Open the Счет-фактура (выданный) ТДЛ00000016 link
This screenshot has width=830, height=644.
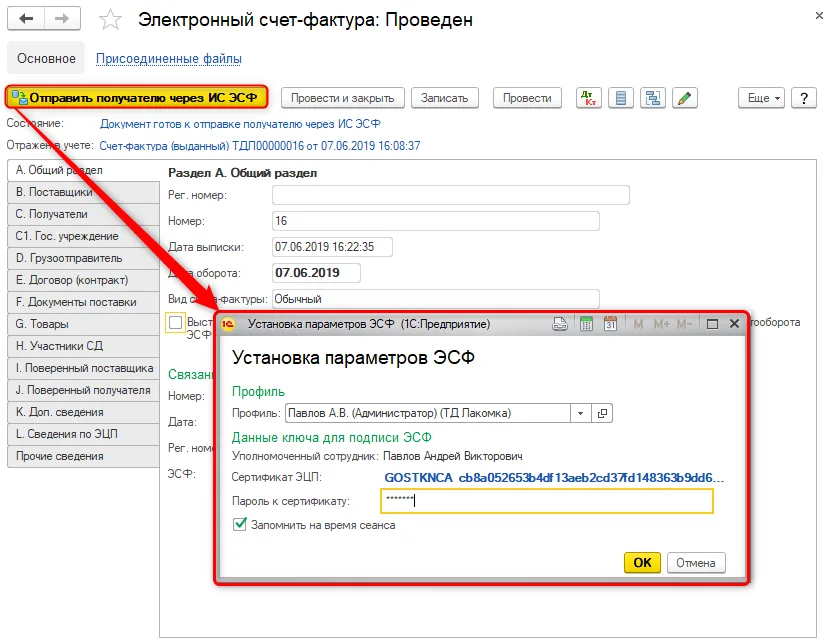click(260, 146)
